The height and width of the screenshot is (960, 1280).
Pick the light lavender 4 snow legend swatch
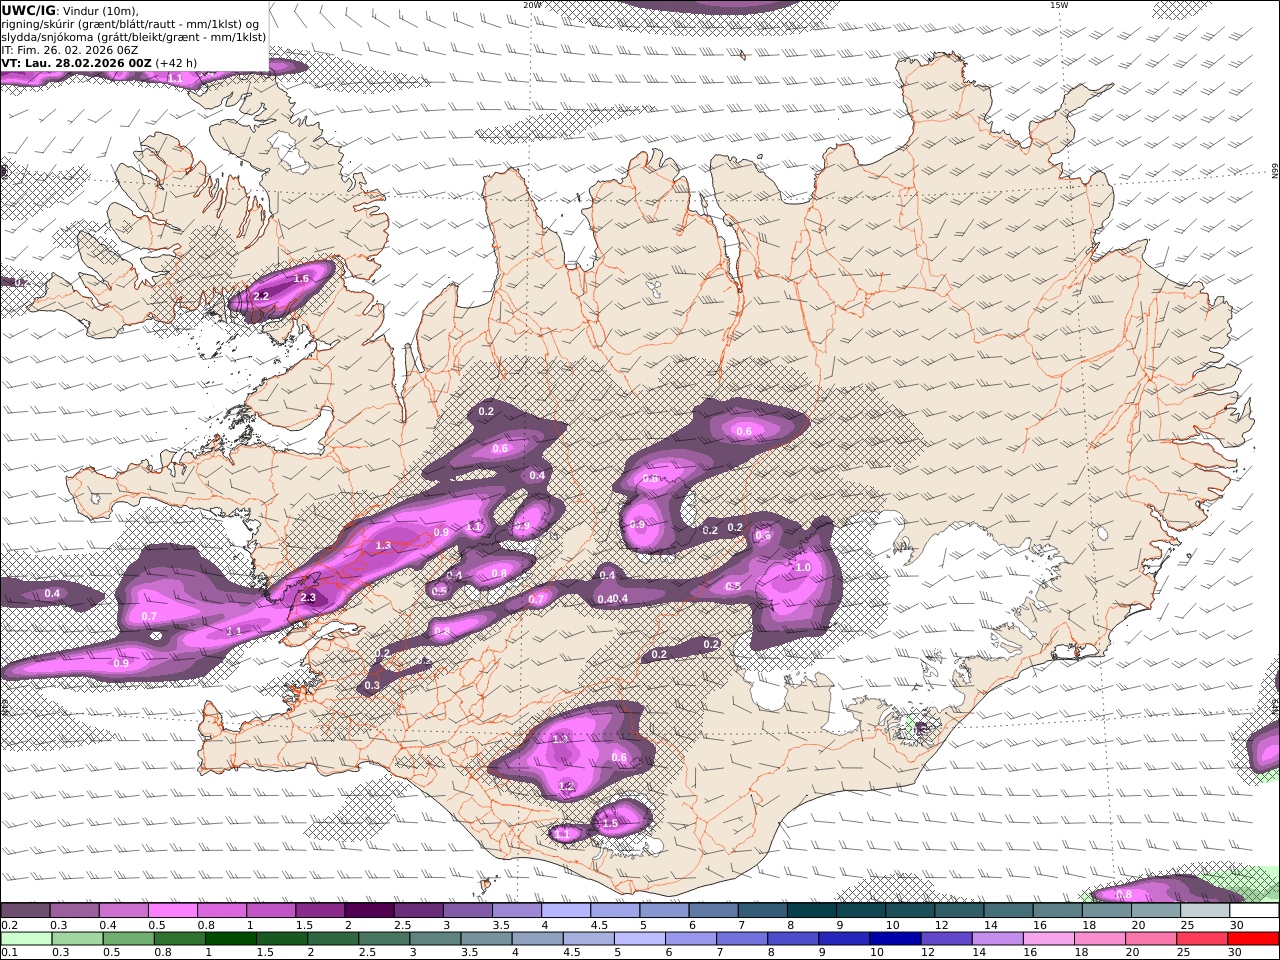tap(566, 911)
